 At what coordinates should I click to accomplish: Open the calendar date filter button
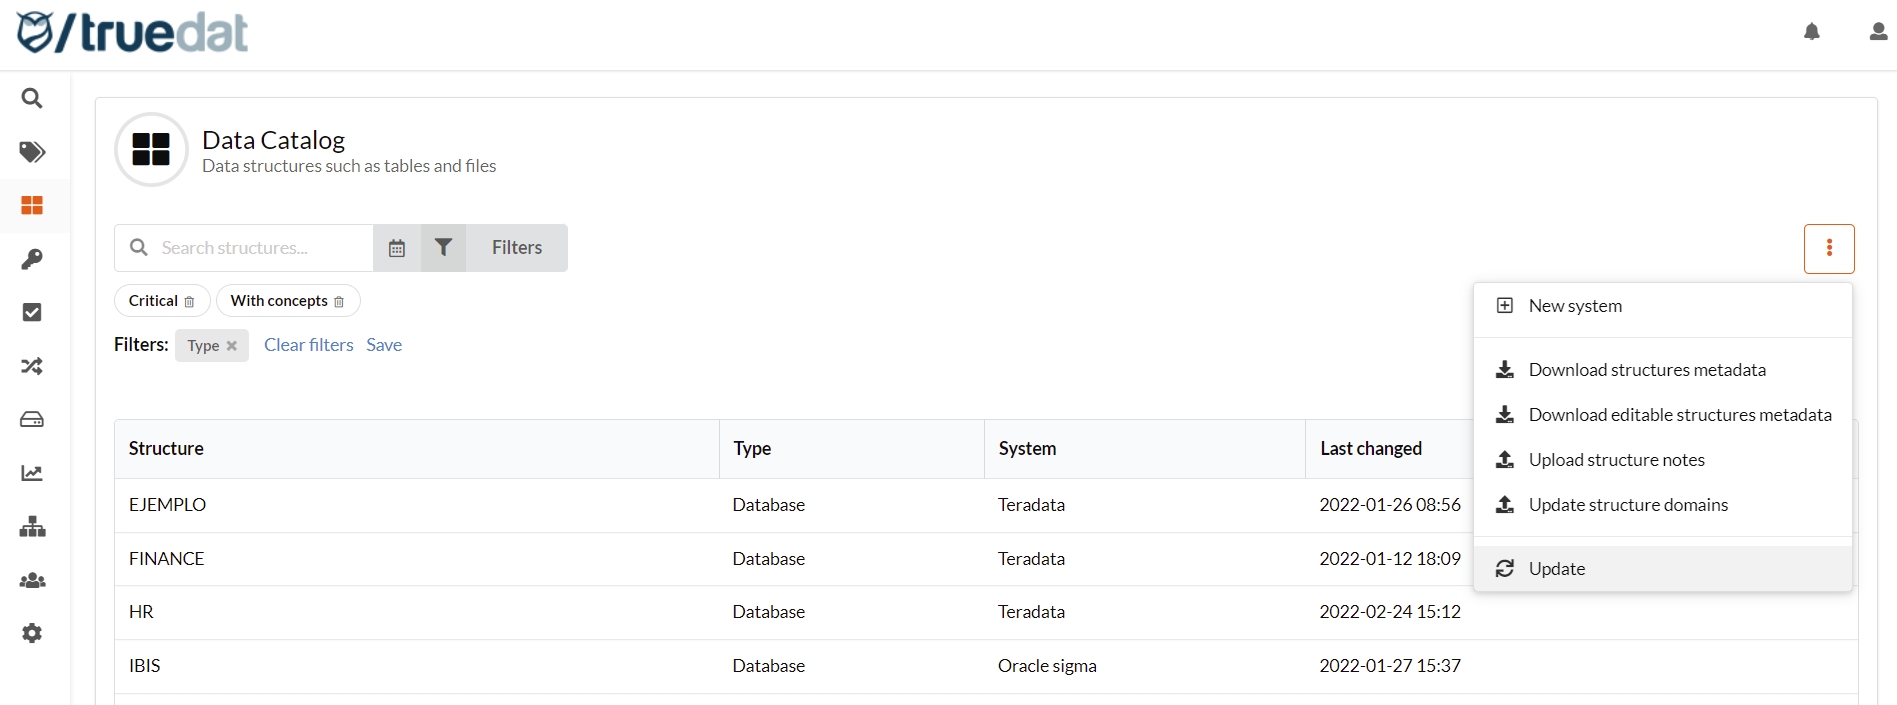point(397,248)
